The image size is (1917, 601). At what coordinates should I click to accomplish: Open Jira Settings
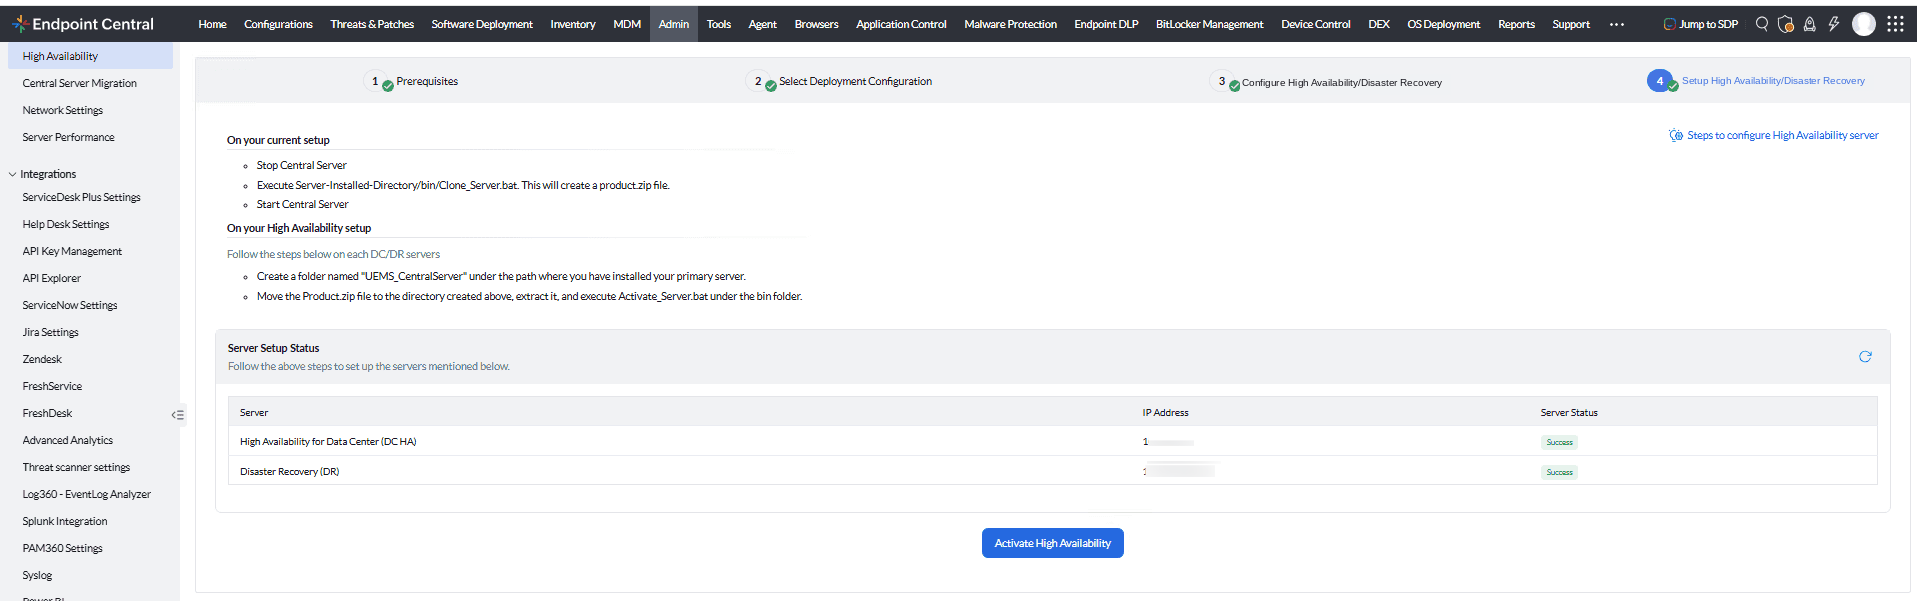(x=50, y=332)
